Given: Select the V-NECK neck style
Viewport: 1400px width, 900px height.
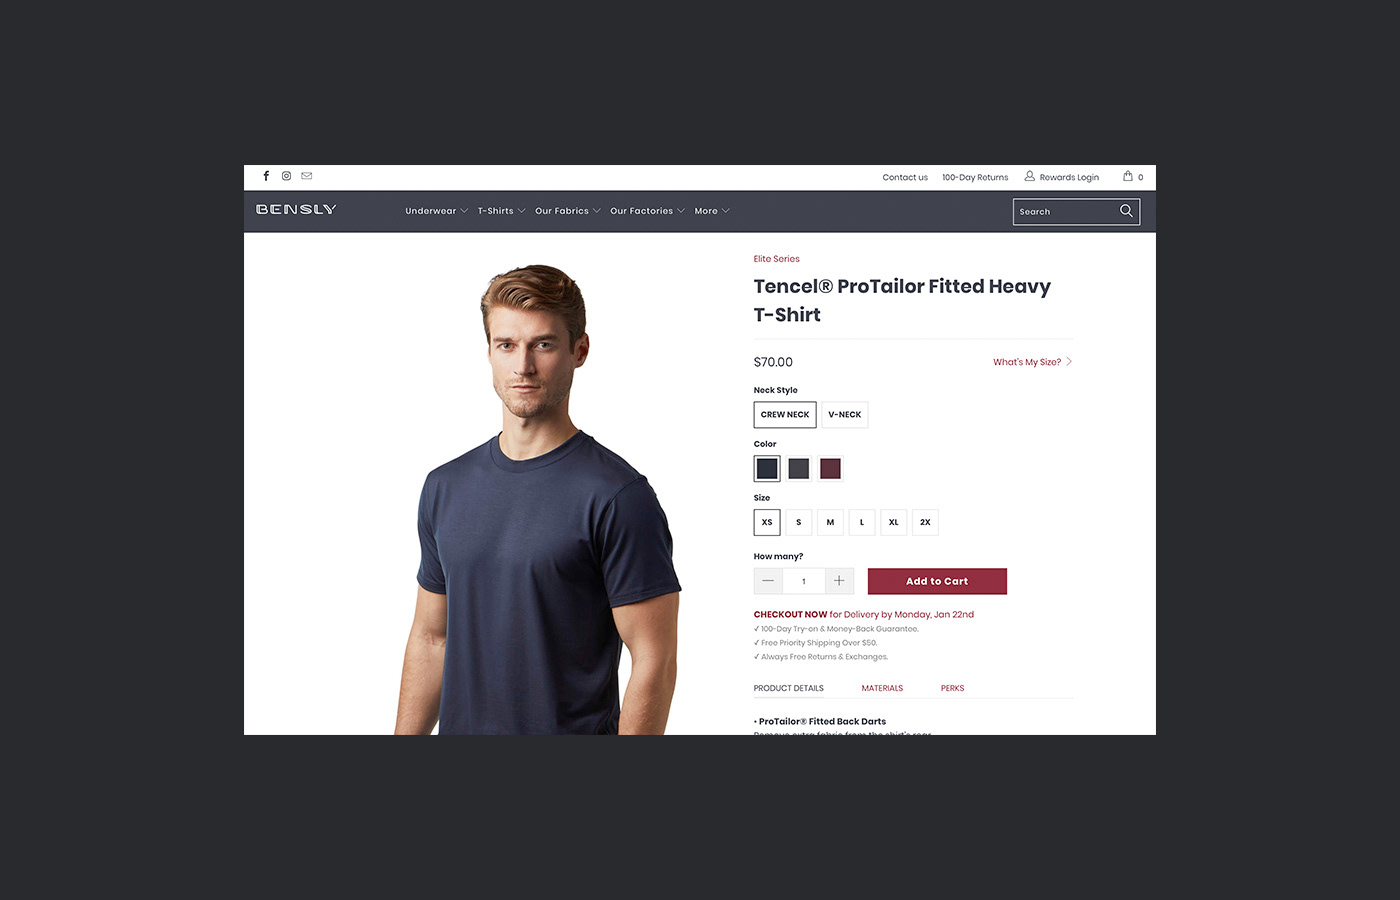Looking at the screenshot, I should [x=845, y=415].
